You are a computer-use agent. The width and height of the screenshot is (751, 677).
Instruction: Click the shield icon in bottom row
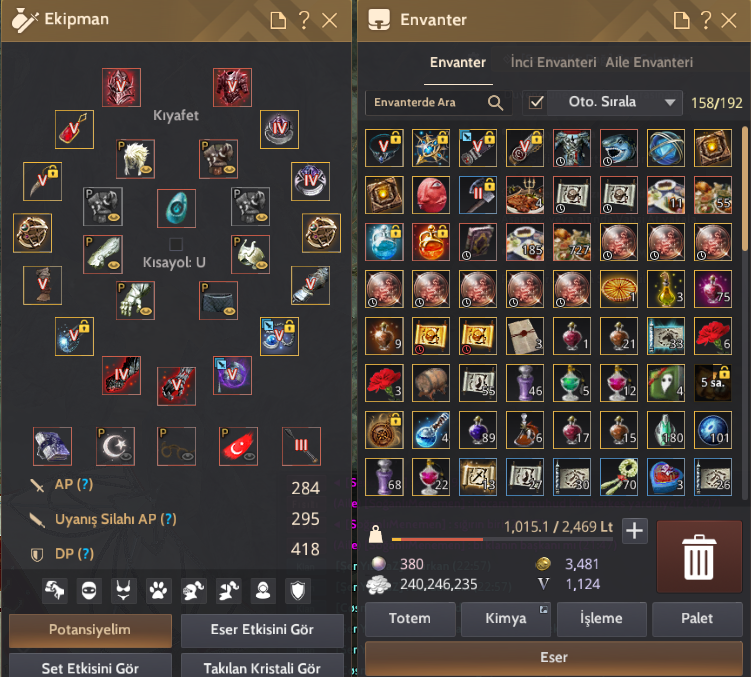[297, 590]
